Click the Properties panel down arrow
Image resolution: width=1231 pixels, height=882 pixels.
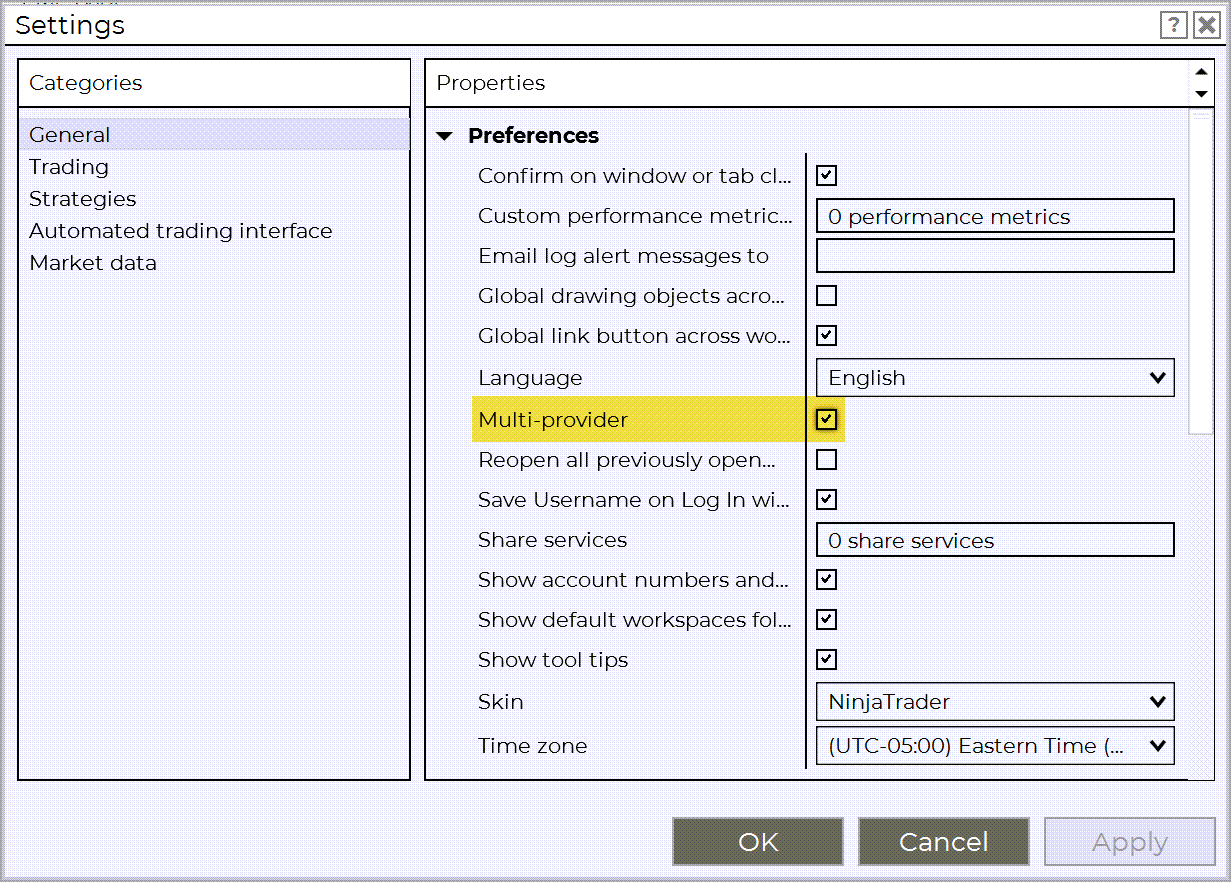1201,94
